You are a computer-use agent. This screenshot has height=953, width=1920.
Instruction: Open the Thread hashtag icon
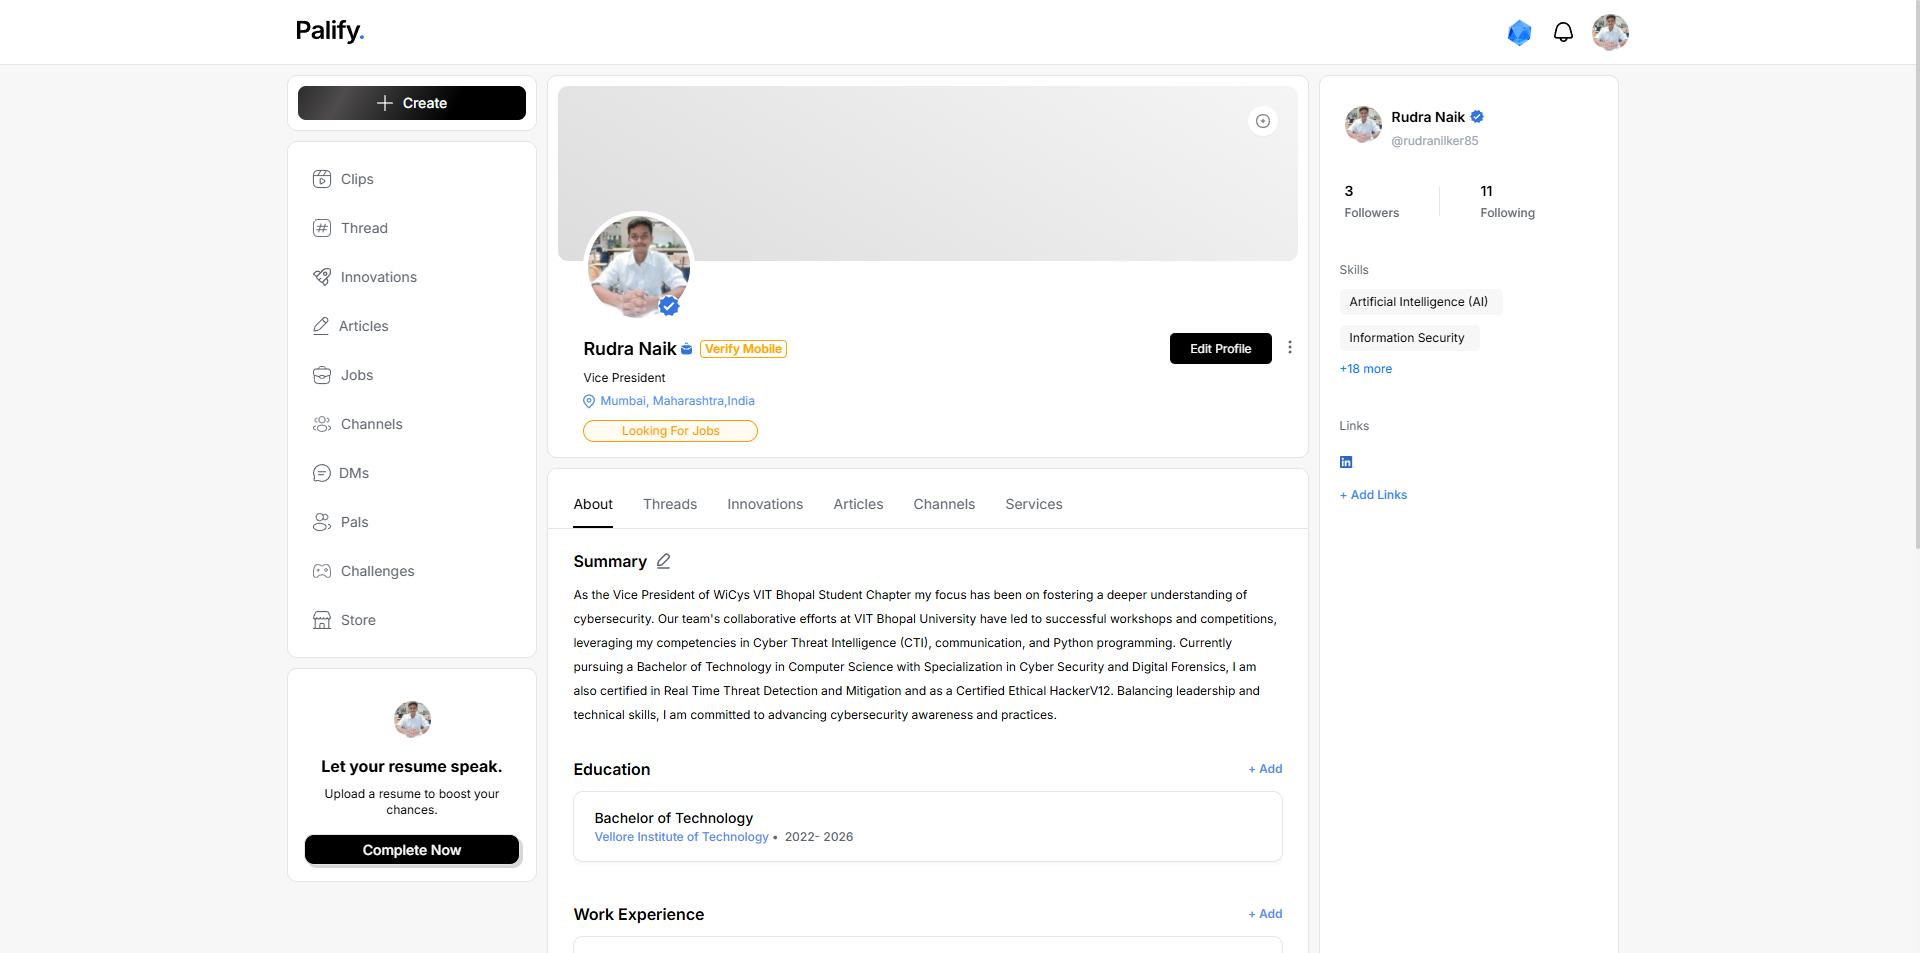click(321, 228)
